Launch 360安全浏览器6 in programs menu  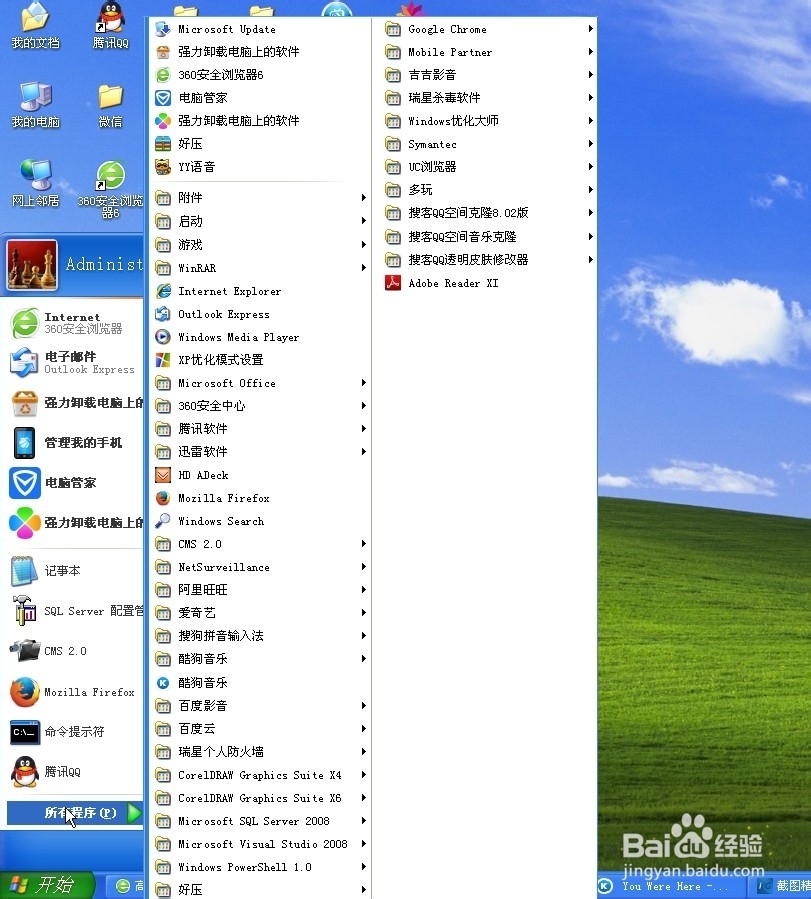pyautogui.click(x=260, y=75)
